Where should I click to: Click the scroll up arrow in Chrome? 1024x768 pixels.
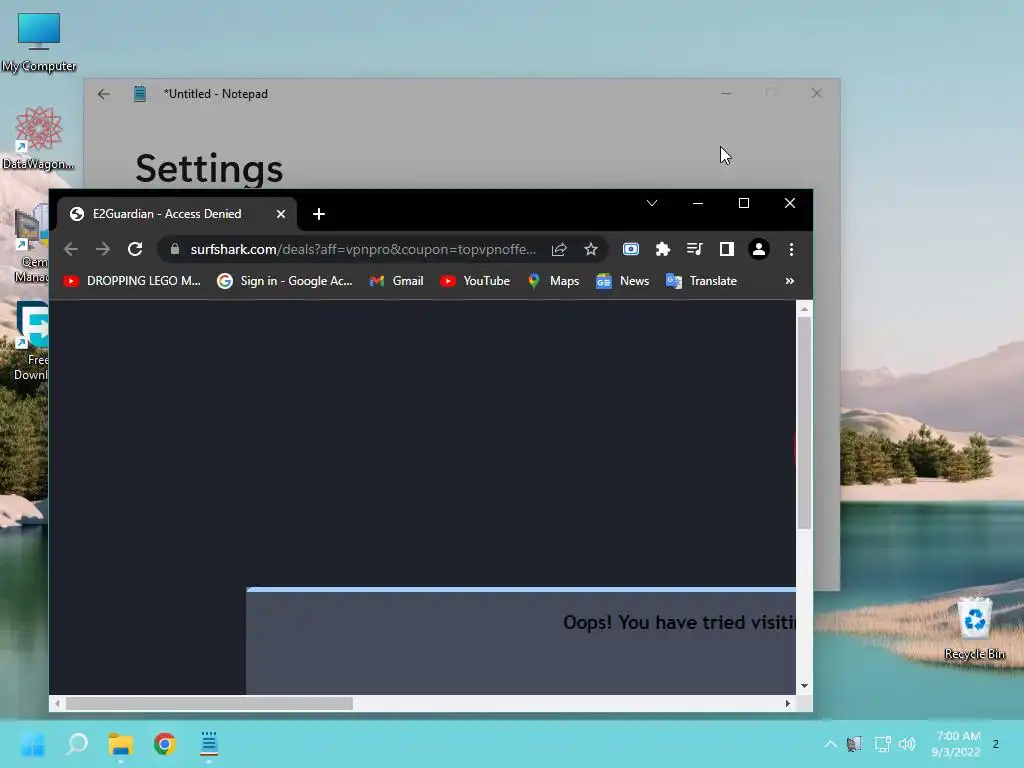pyautogui.click(x=805, y=308)
